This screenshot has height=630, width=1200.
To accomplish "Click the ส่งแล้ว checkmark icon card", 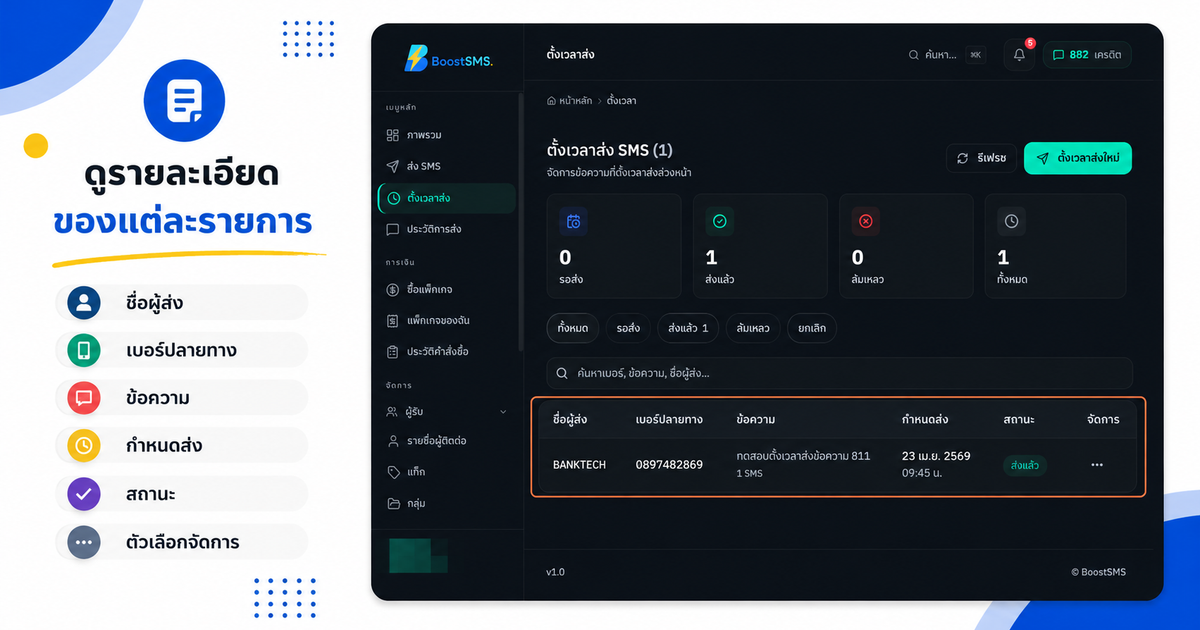I will pyautogui.click(x=760, y=246).
